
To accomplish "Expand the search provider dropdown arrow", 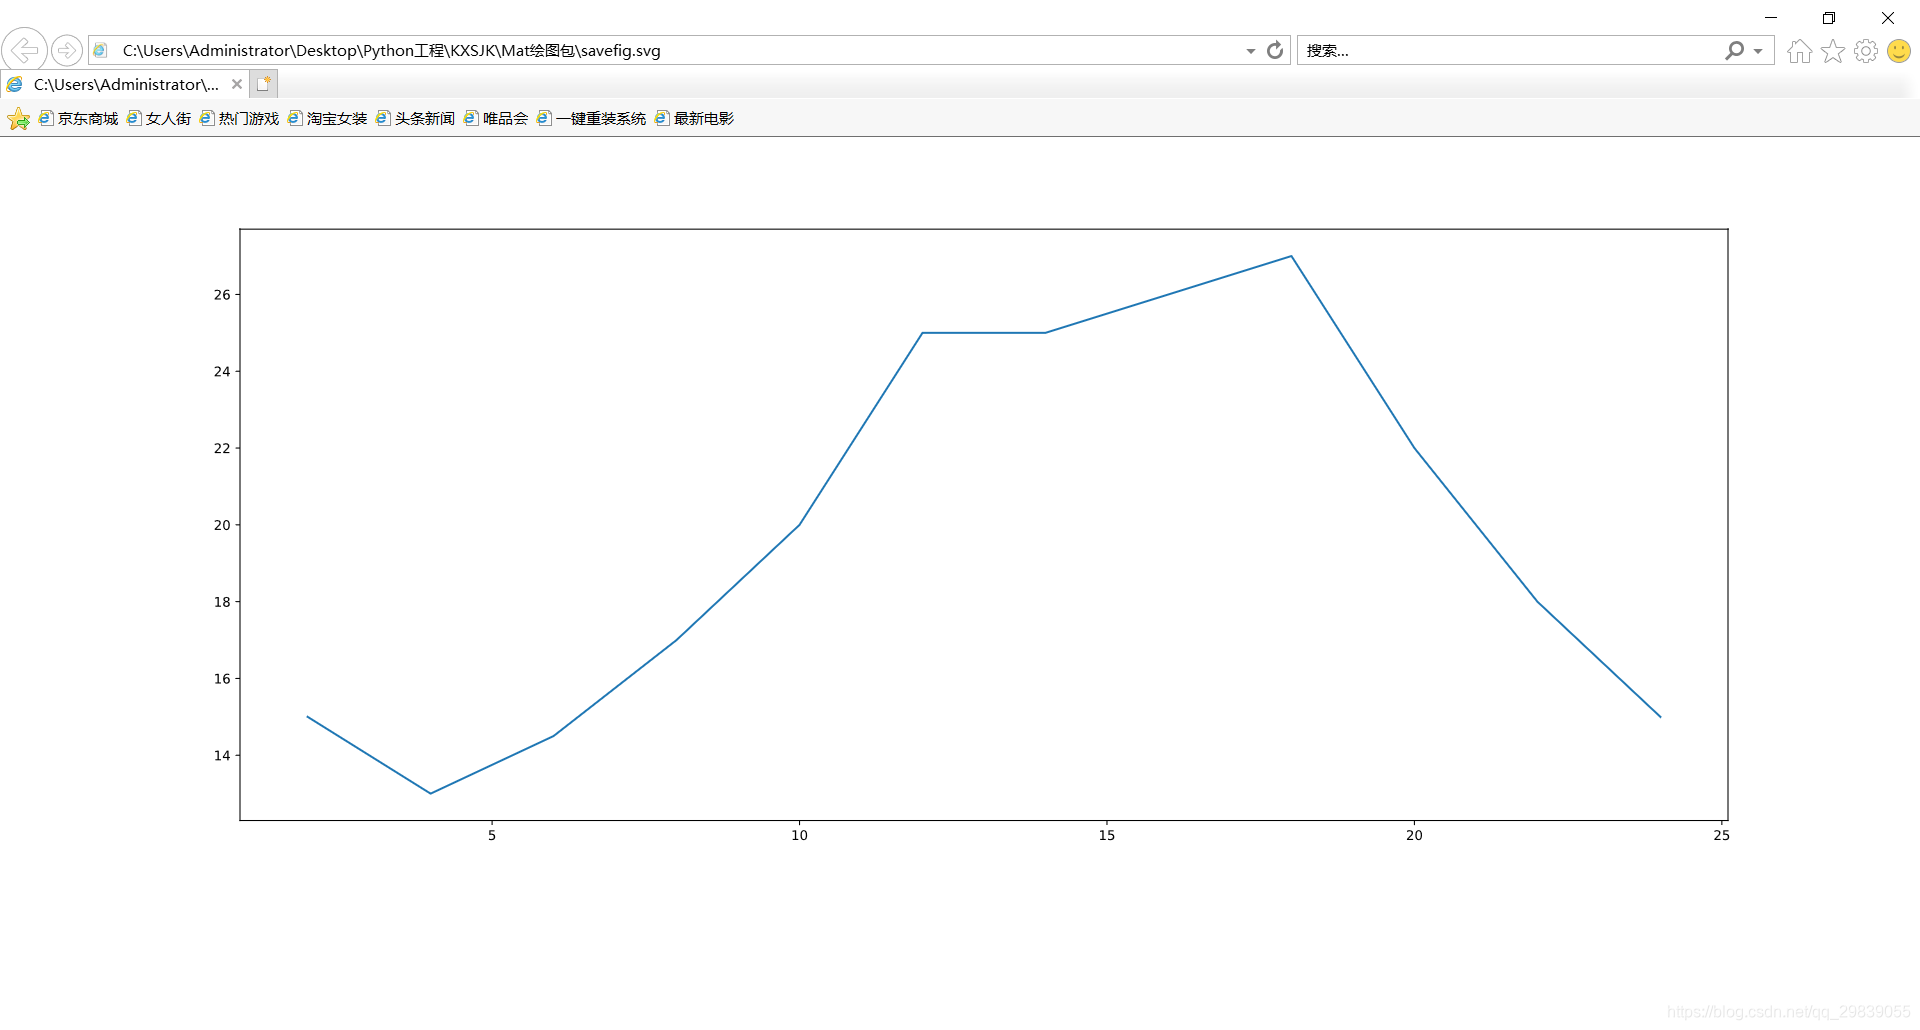I will [1758, 51].
